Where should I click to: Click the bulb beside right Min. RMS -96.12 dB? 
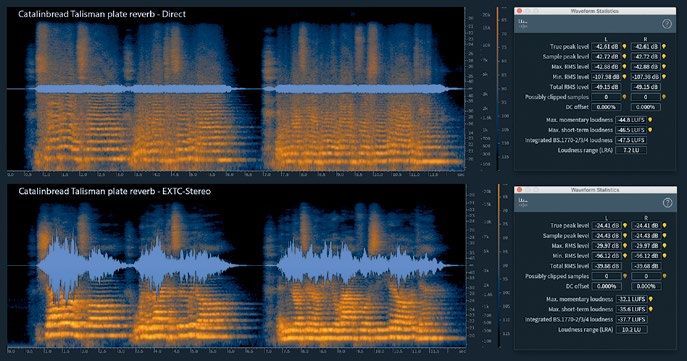(665, 256)
